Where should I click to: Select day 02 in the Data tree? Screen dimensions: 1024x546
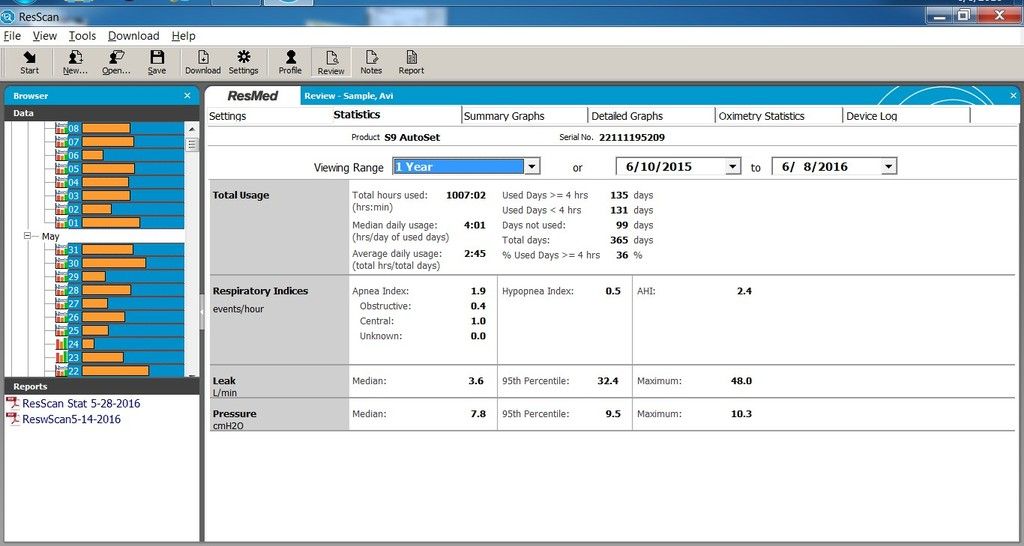[120, 209]
